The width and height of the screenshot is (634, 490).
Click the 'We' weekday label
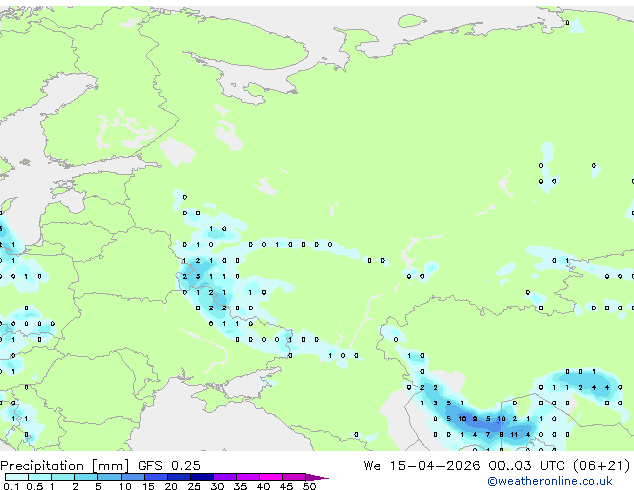click(x=372, y=466)
